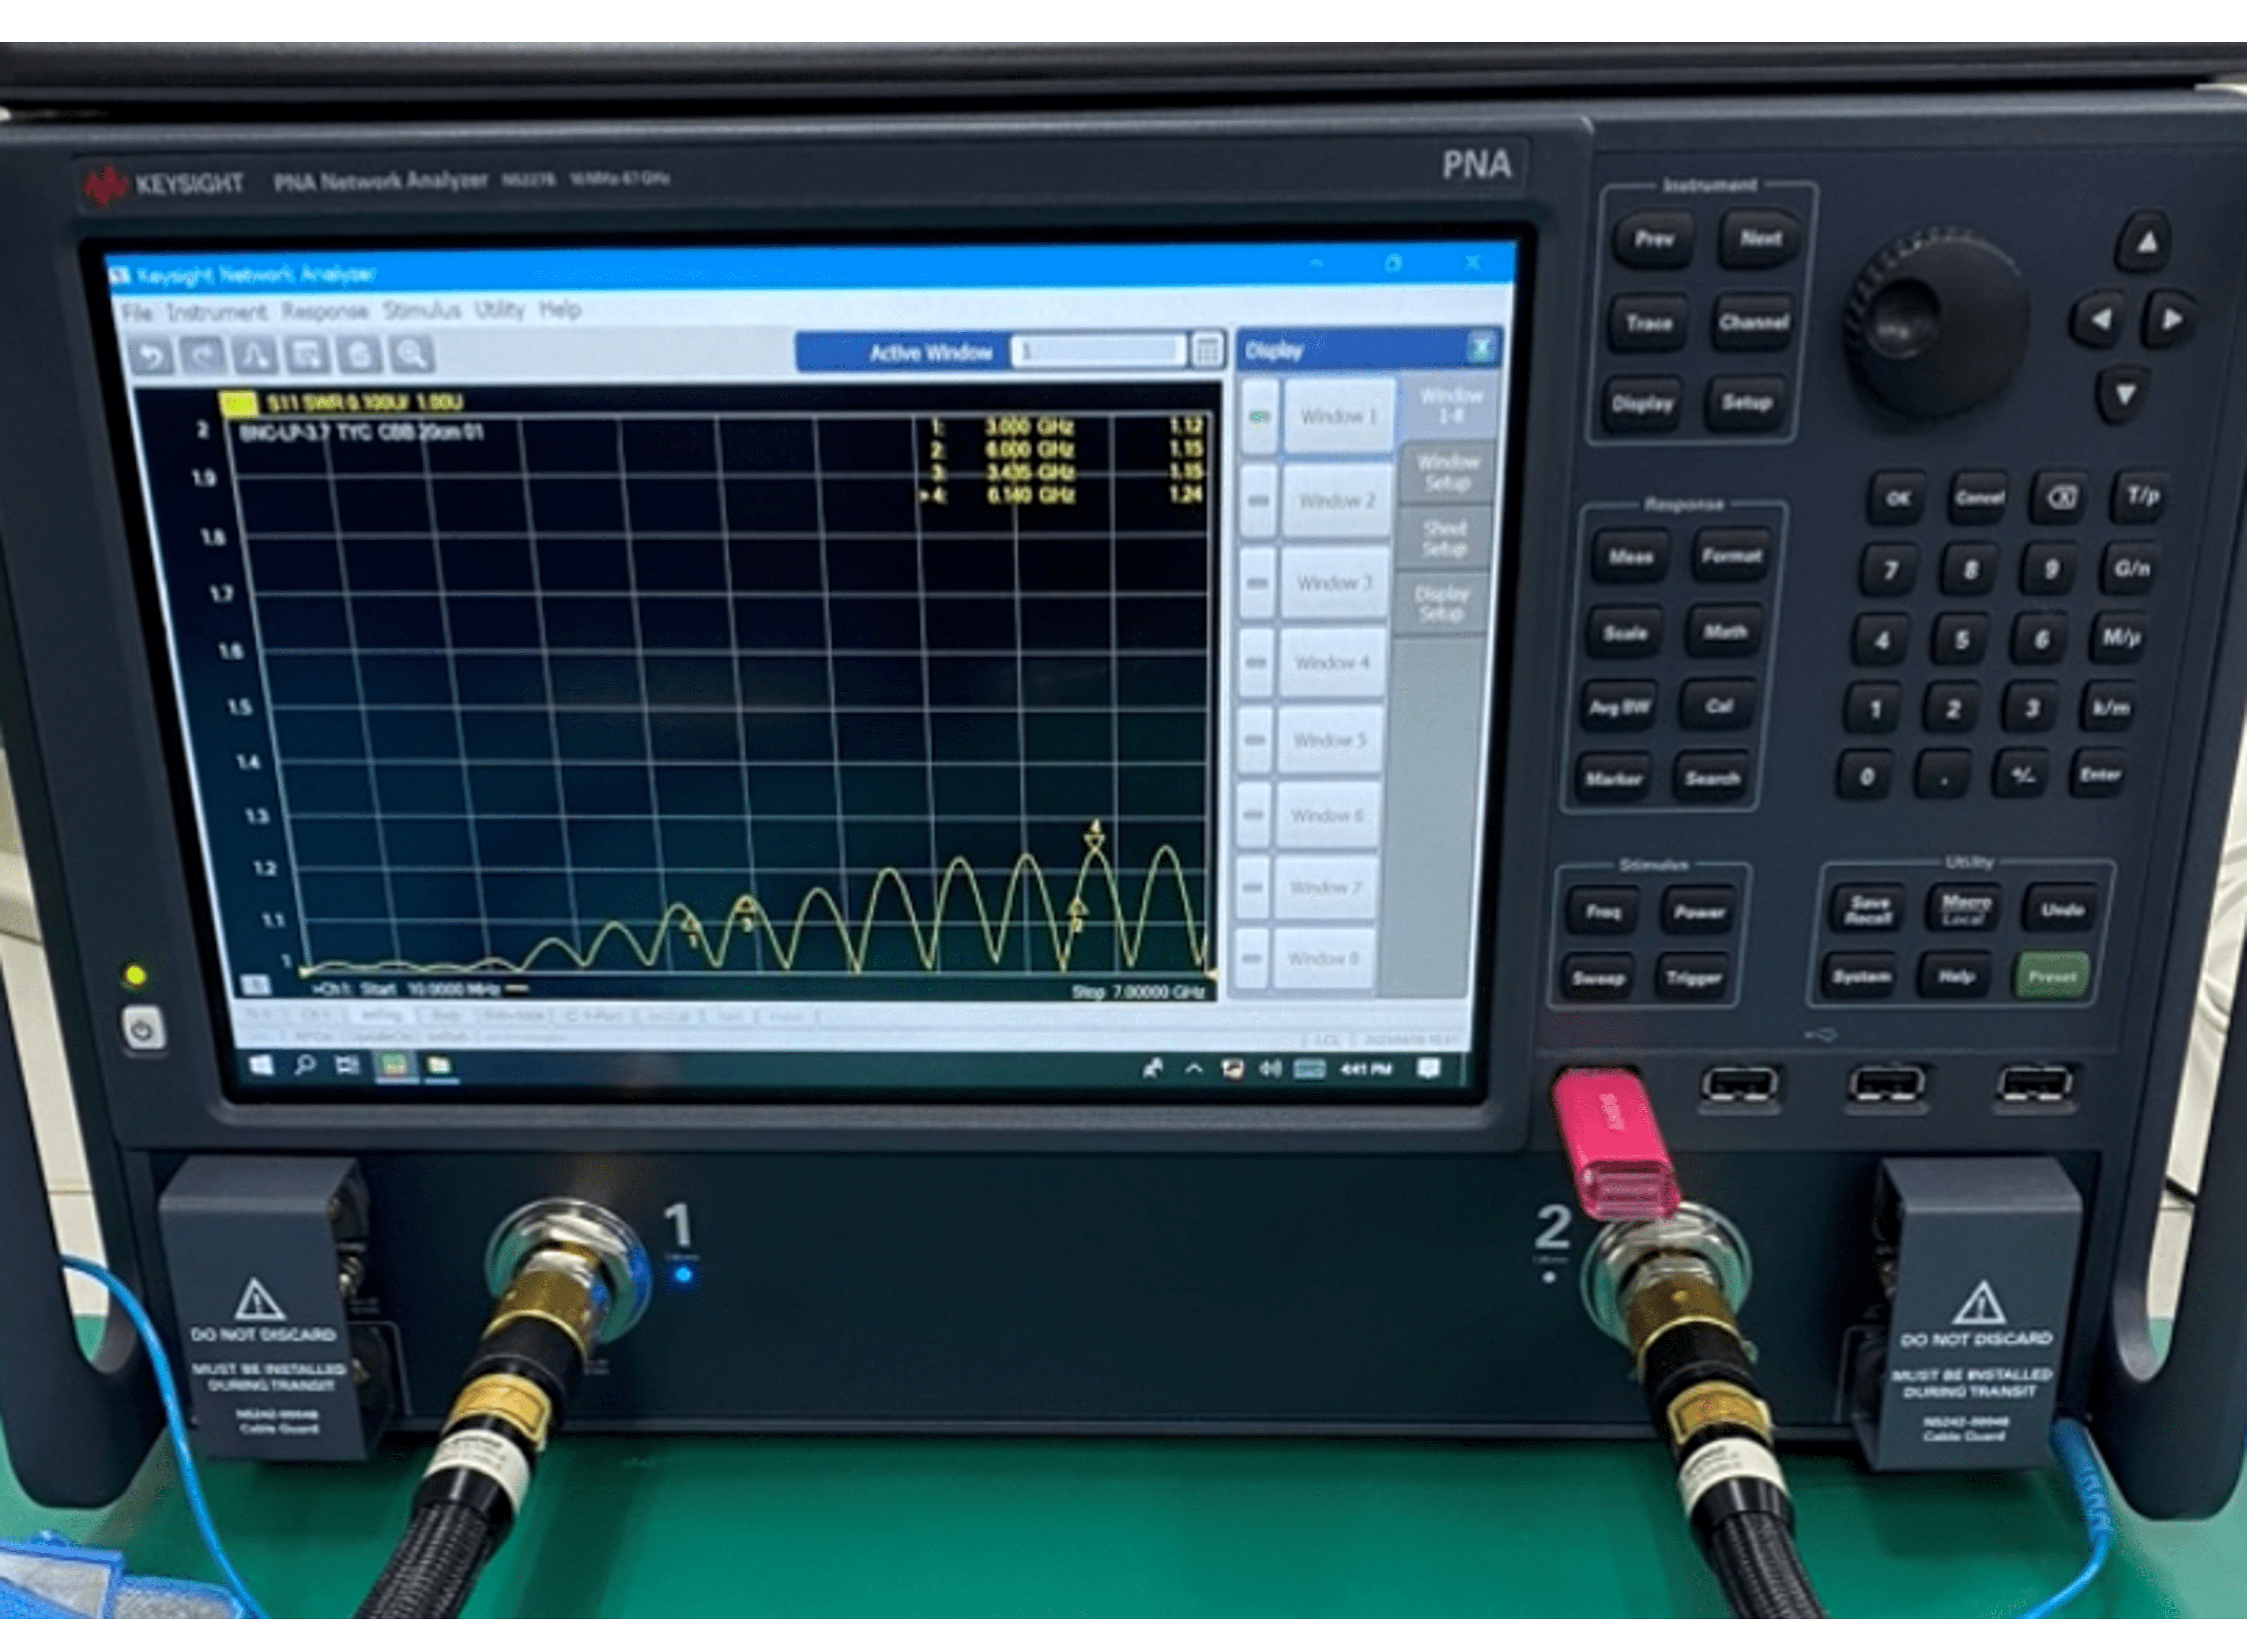2247x1652 pixels.
Task: Click the Redo arrow in the toolbar
Action: 203,356
